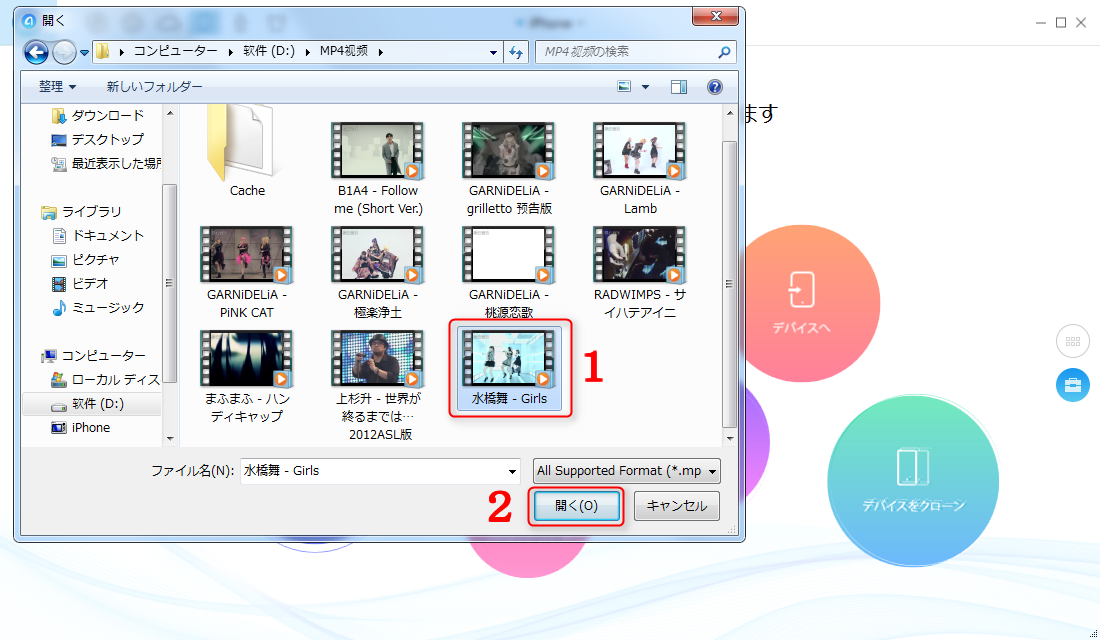Click the file list scroll down arrow
Viewport: 1100px width, 640px height.
click(x=730, y=438)
